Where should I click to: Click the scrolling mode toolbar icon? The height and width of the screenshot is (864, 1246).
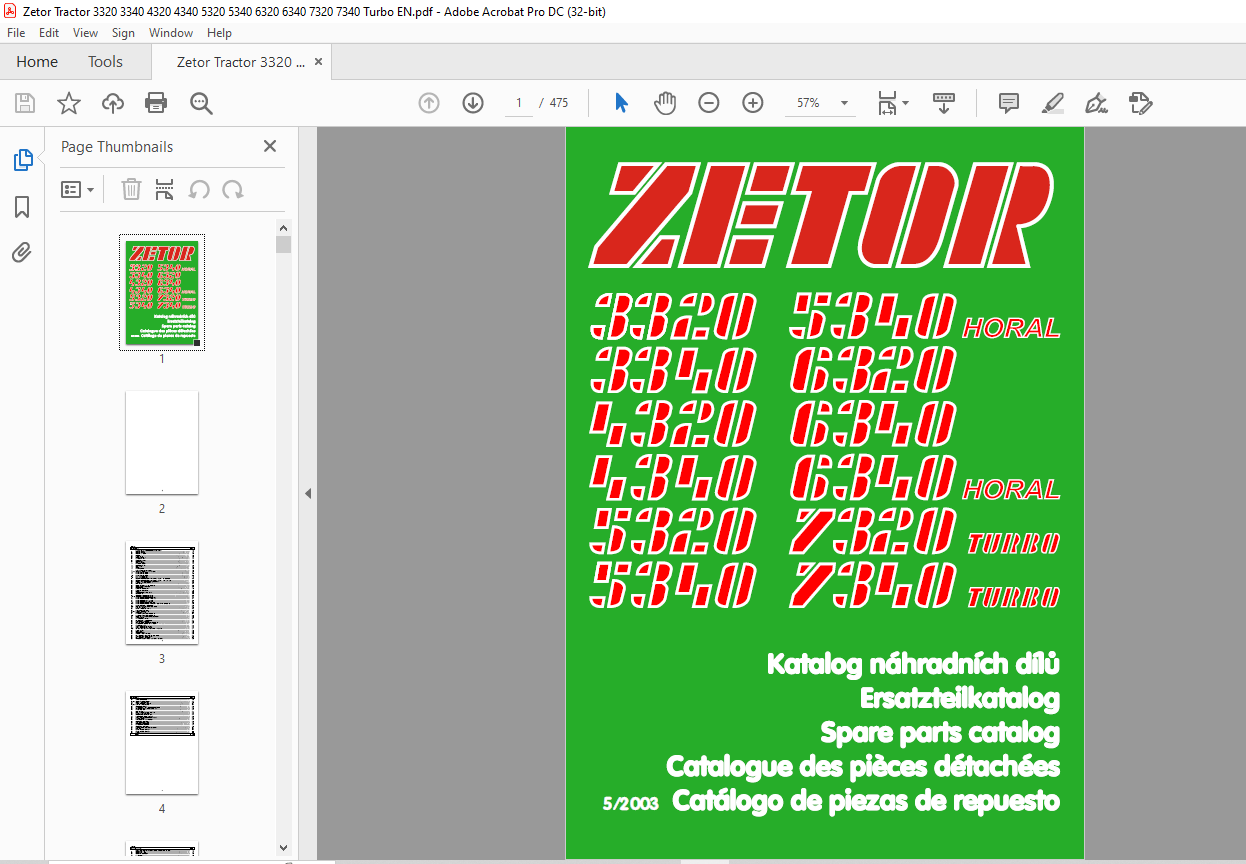(944, 103)
